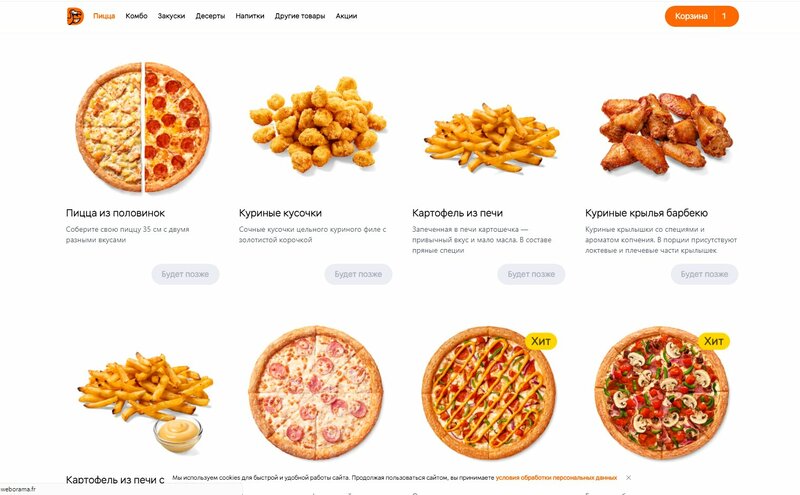Viewport: 800px width, 495px height.
Task: Select Десерты in the navigation
Action: [x=210, y=16]
